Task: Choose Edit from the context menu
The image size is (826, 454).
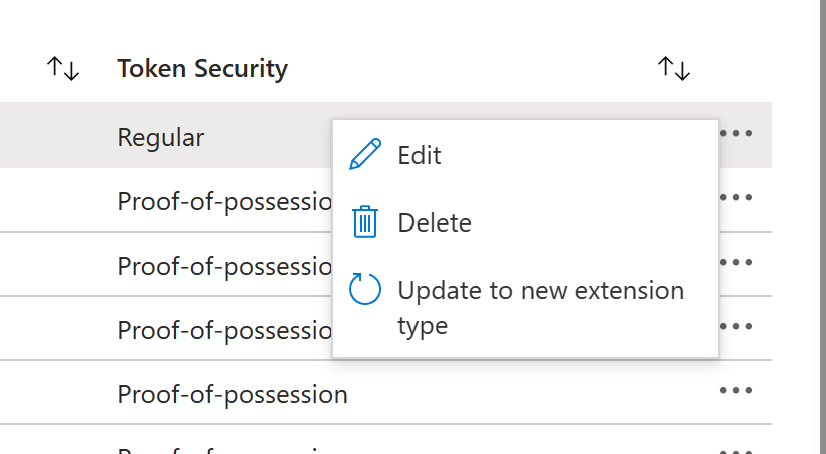Action: coord(419,155)
